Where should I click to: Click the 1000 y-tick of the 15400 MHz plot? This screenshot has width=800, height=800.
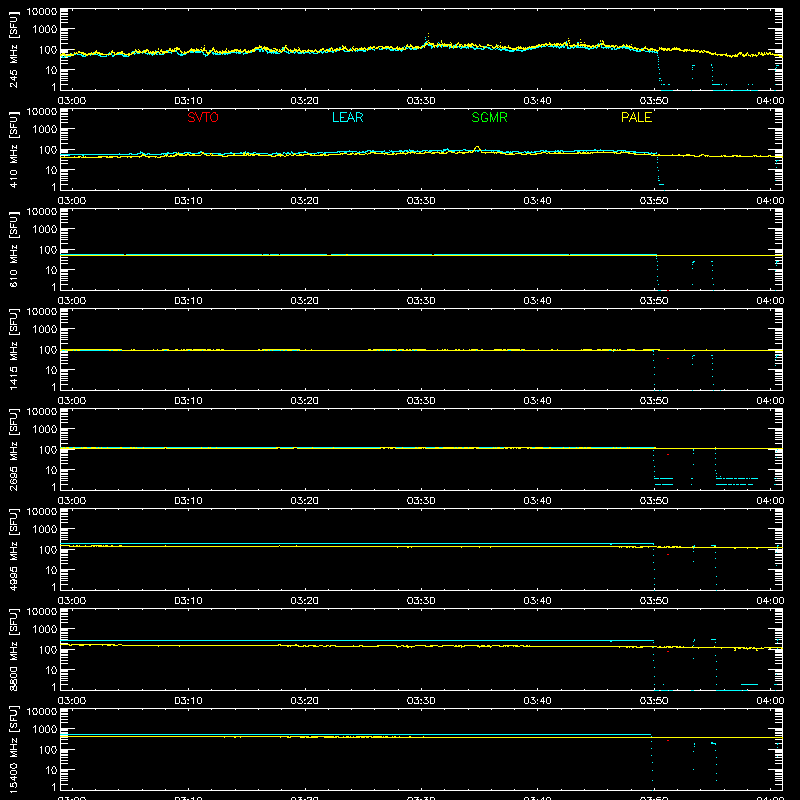point(45,730)
